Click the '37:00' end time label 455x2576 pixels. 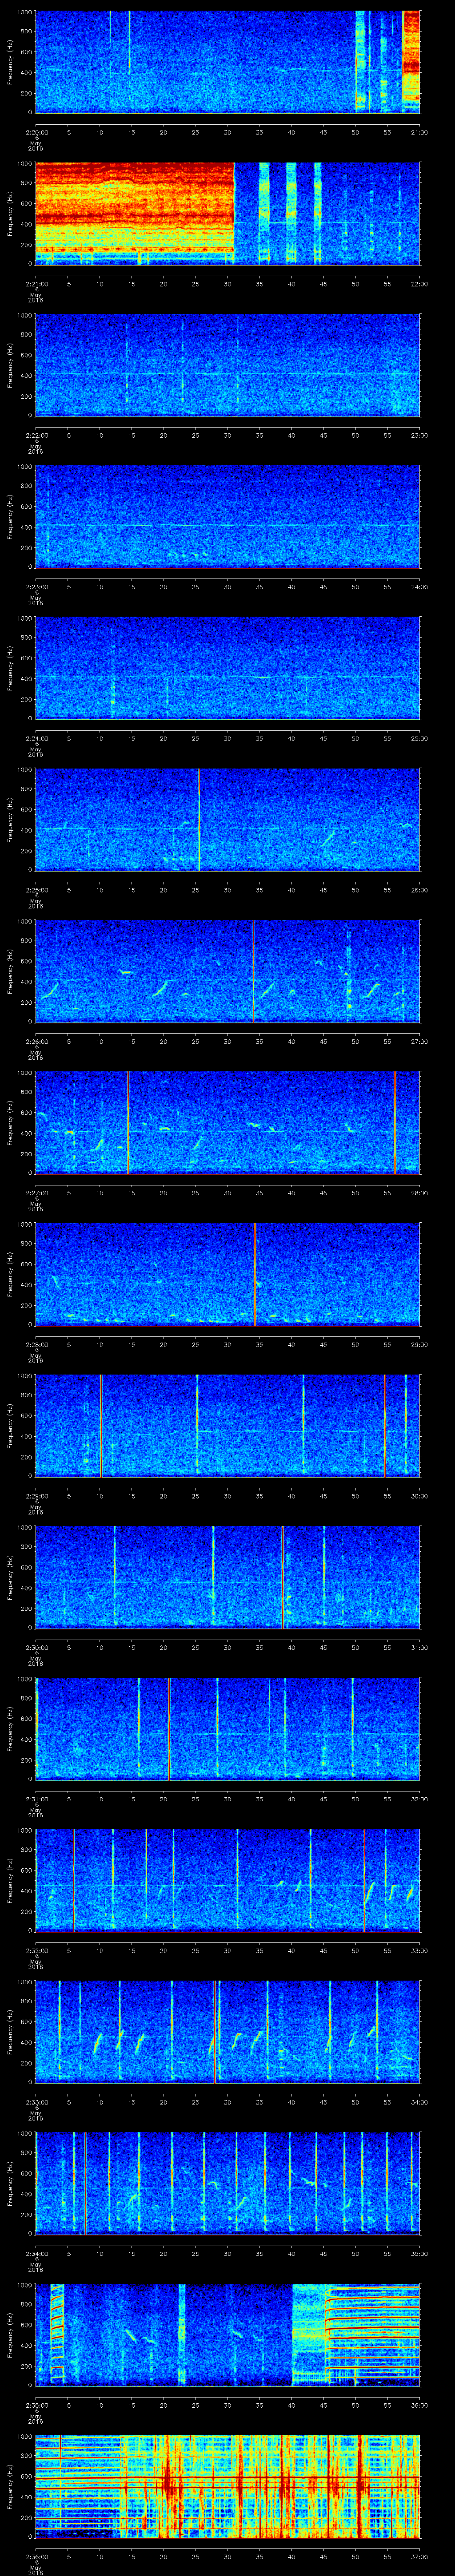coord(420,2556)
